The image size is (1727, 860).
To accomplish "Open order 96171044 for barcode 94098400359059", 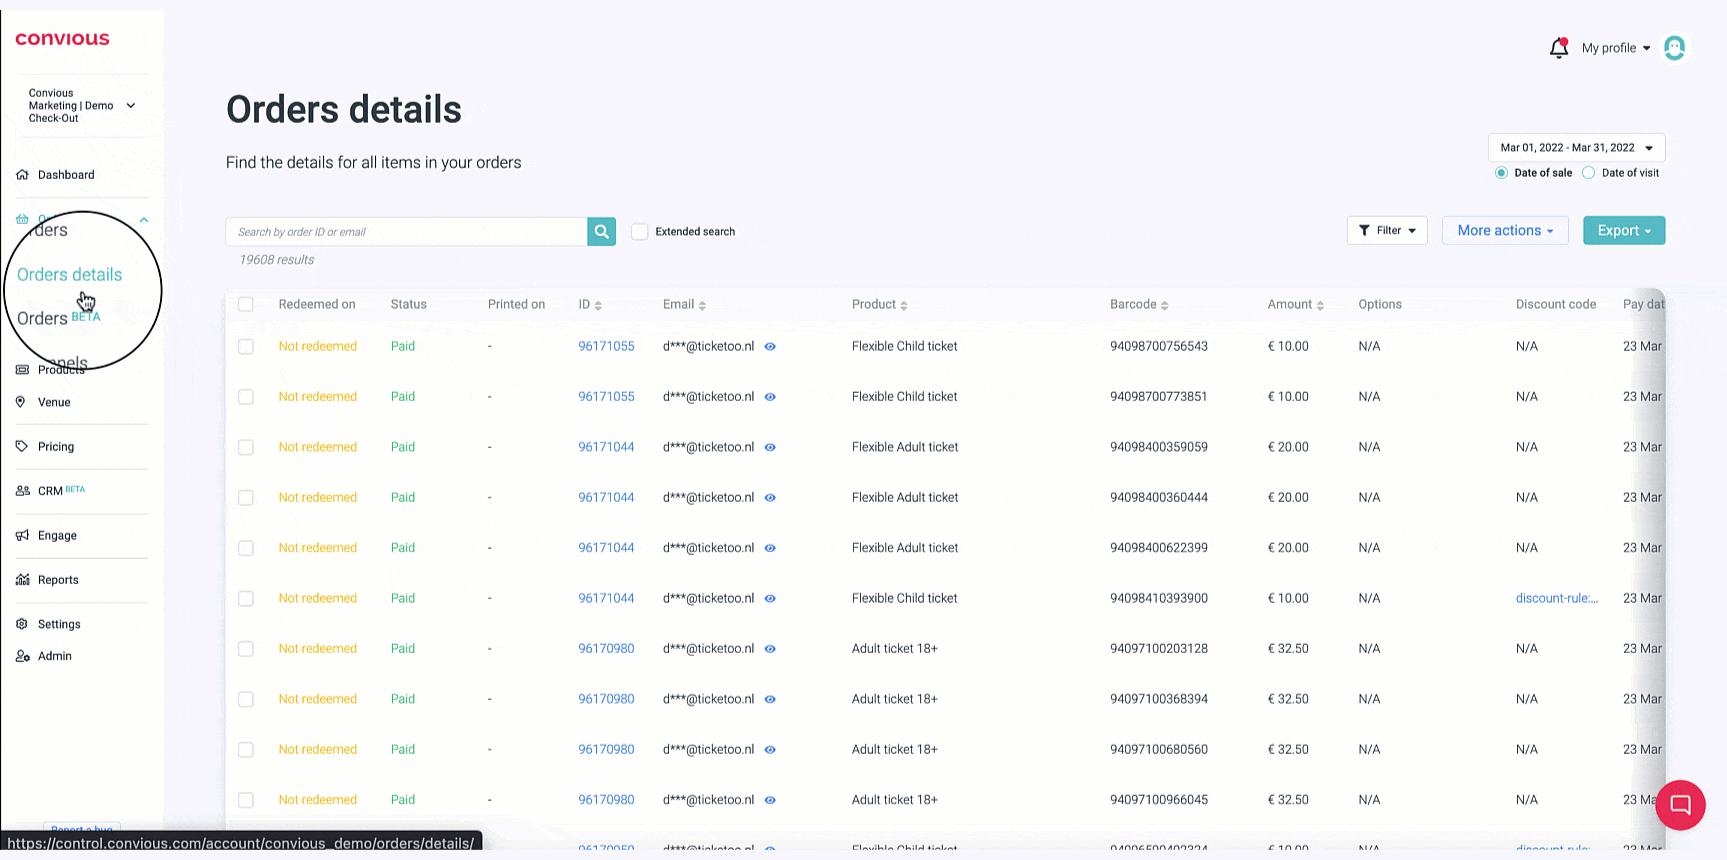I will 606,448.
